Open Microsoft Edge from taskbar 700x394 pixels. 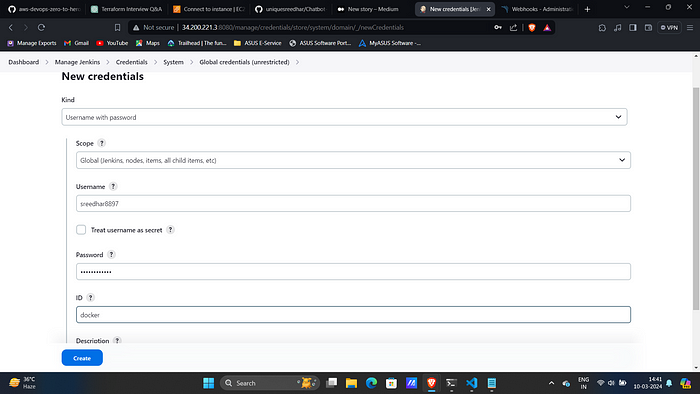click(371, 383)
